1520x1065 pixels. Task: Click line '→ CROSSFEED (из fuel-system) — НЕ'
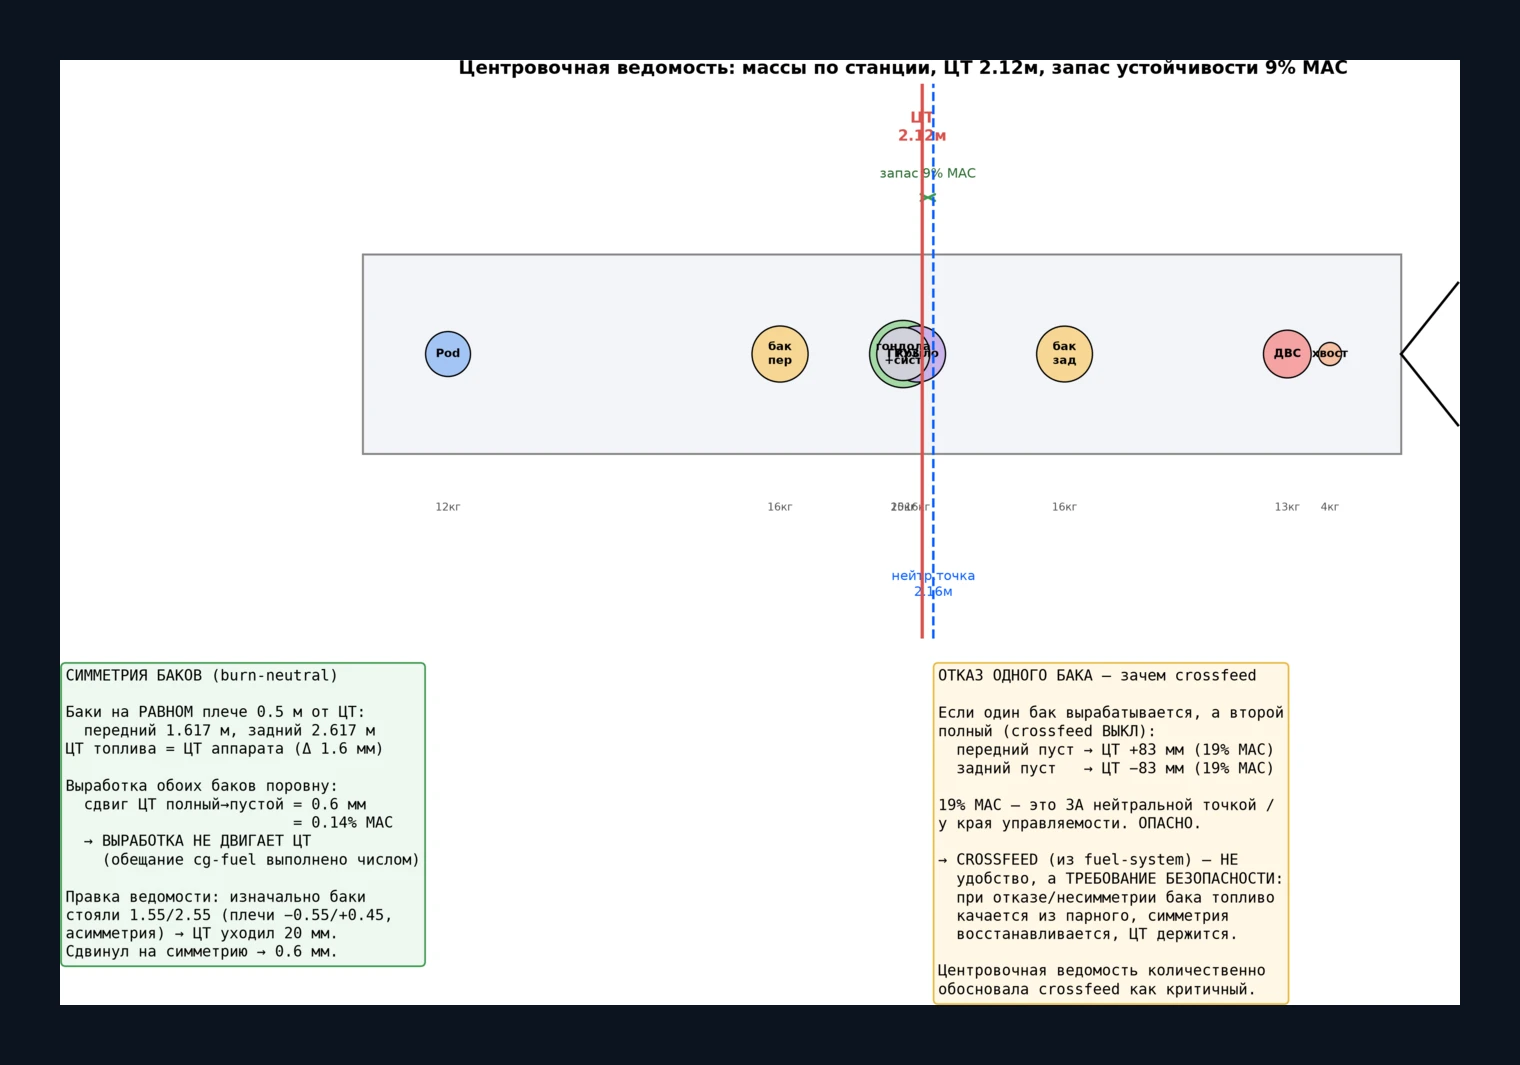[x=1088, y=860]
